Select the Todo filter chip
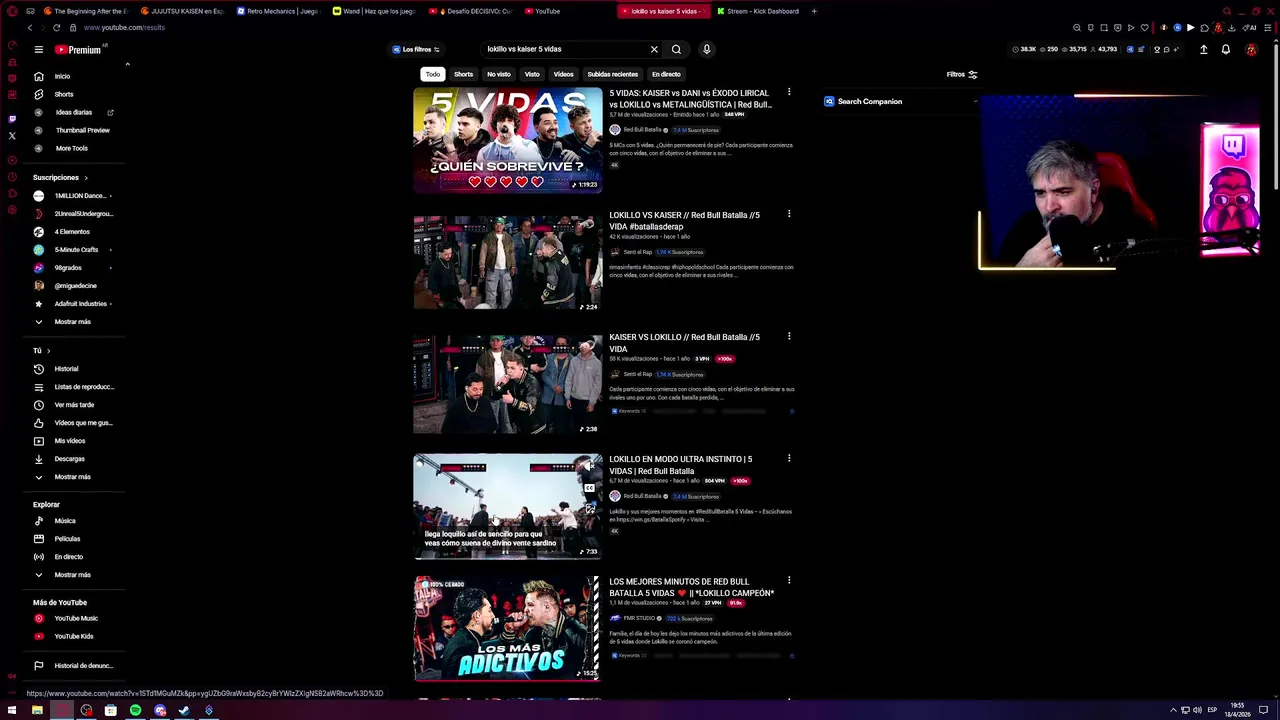The width and height of the screenshot is (1280, 720). click(x=432, y=74)
